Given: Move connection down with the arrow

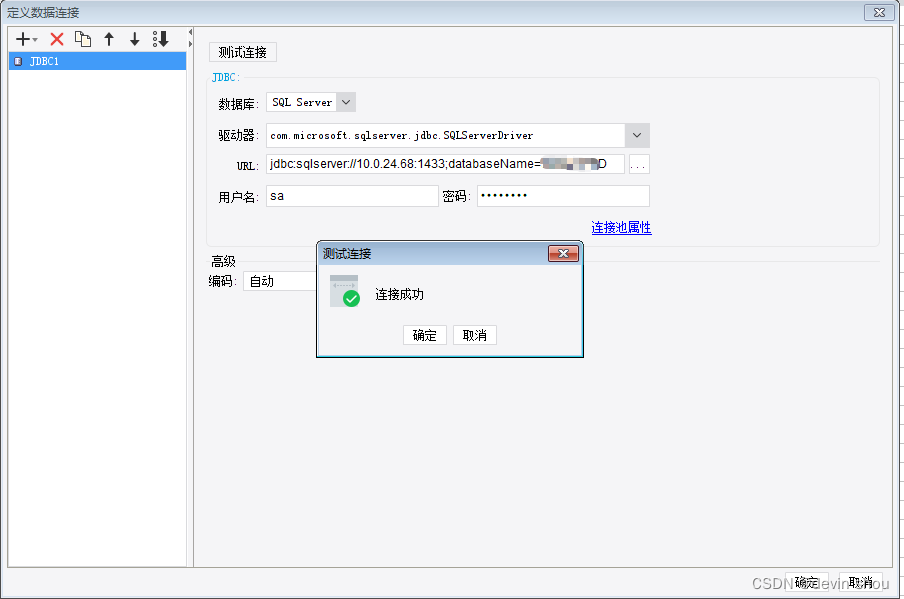Looking at the screenshot, I should 134,39.
